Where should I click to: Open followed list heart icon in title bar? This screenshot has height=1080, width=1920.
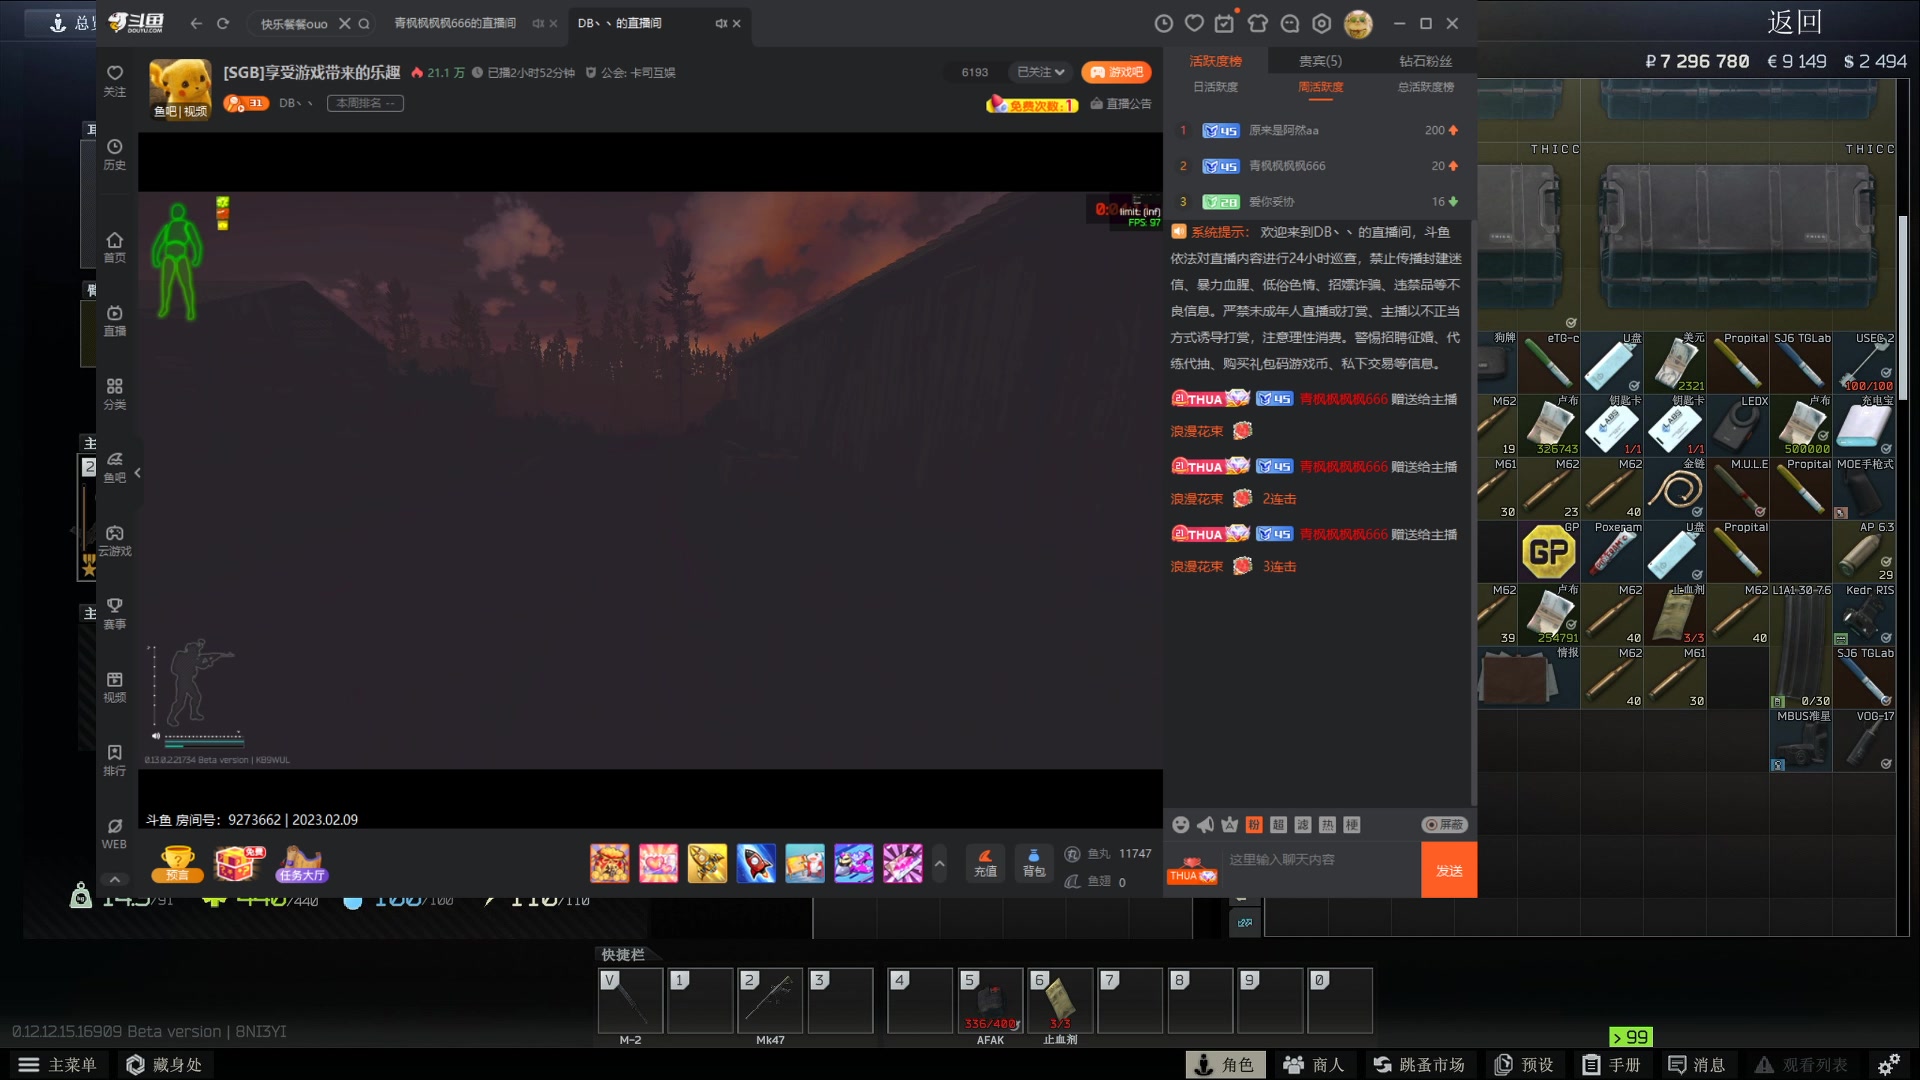coord(1194,23)
